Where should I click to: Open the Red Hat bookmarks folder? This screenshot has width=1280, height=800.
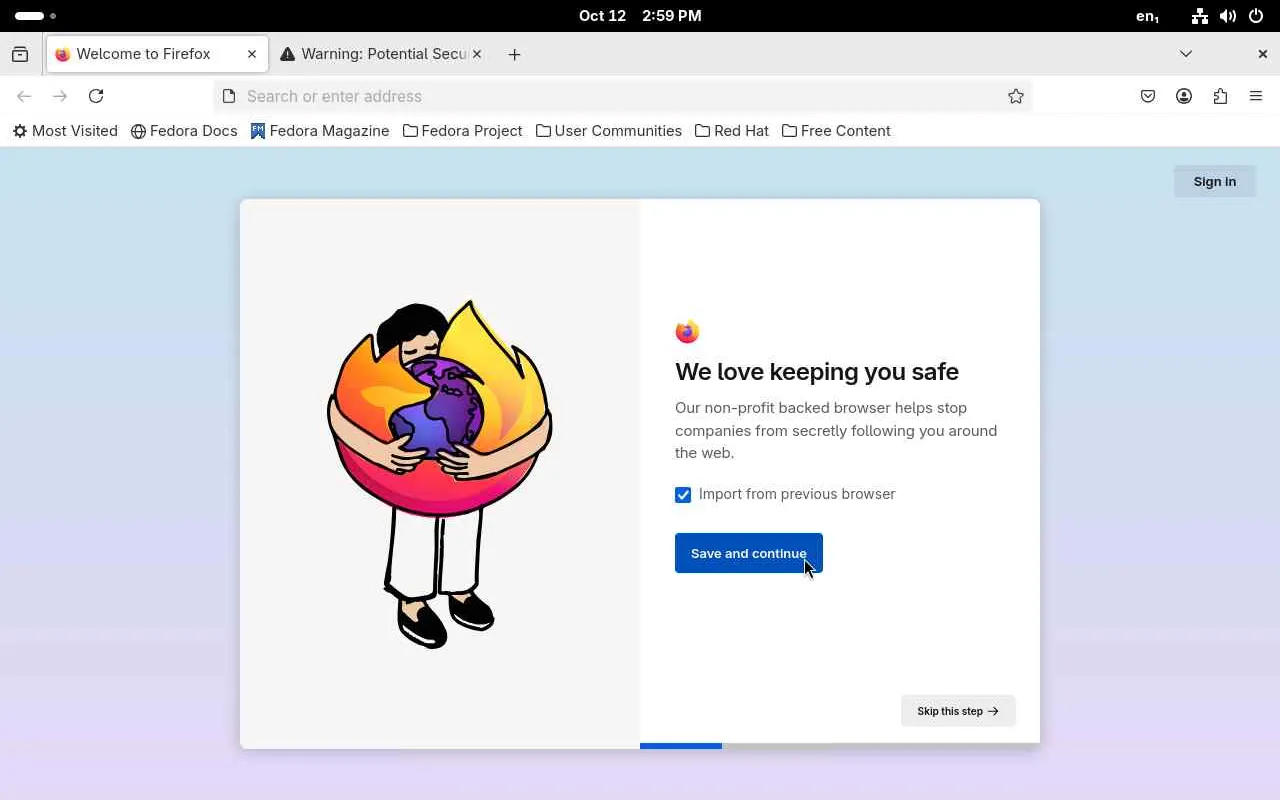click(x=732, y=131)
